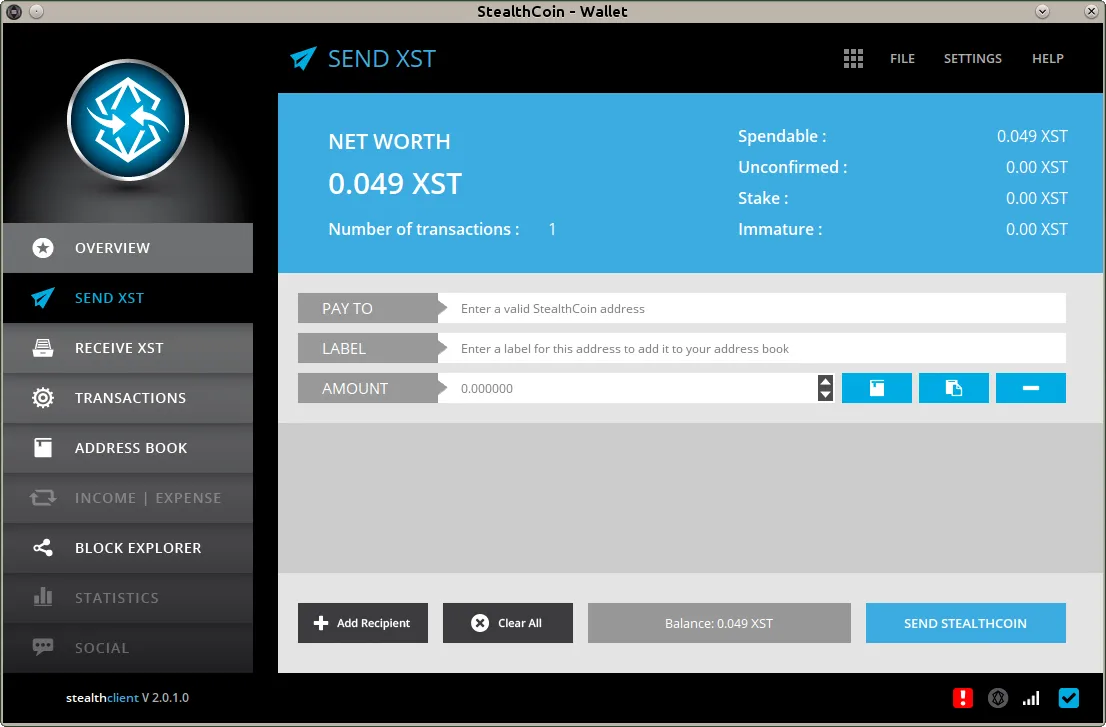Screen dimensions: 1106x727
Task: Open the HELP menu
Action: pyautogui.click(x=1047, y=59)
